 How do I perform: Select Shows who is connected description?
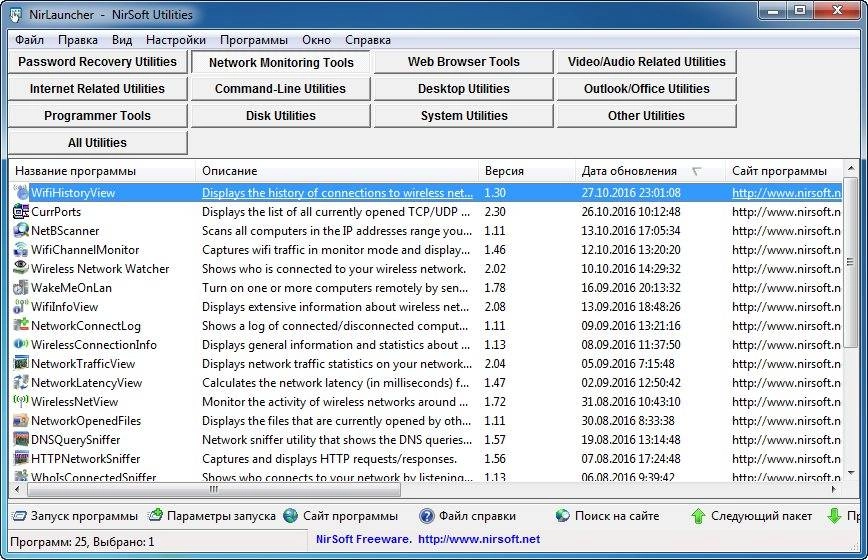click(334, 269)
